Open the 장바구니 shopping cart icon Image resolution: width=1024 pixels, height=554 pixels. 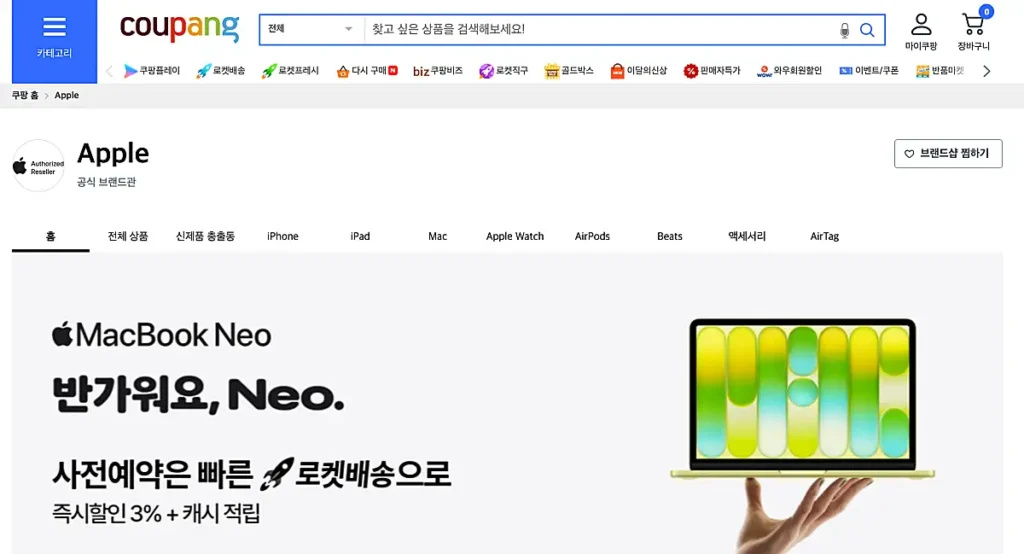click(x=973, y=32)
